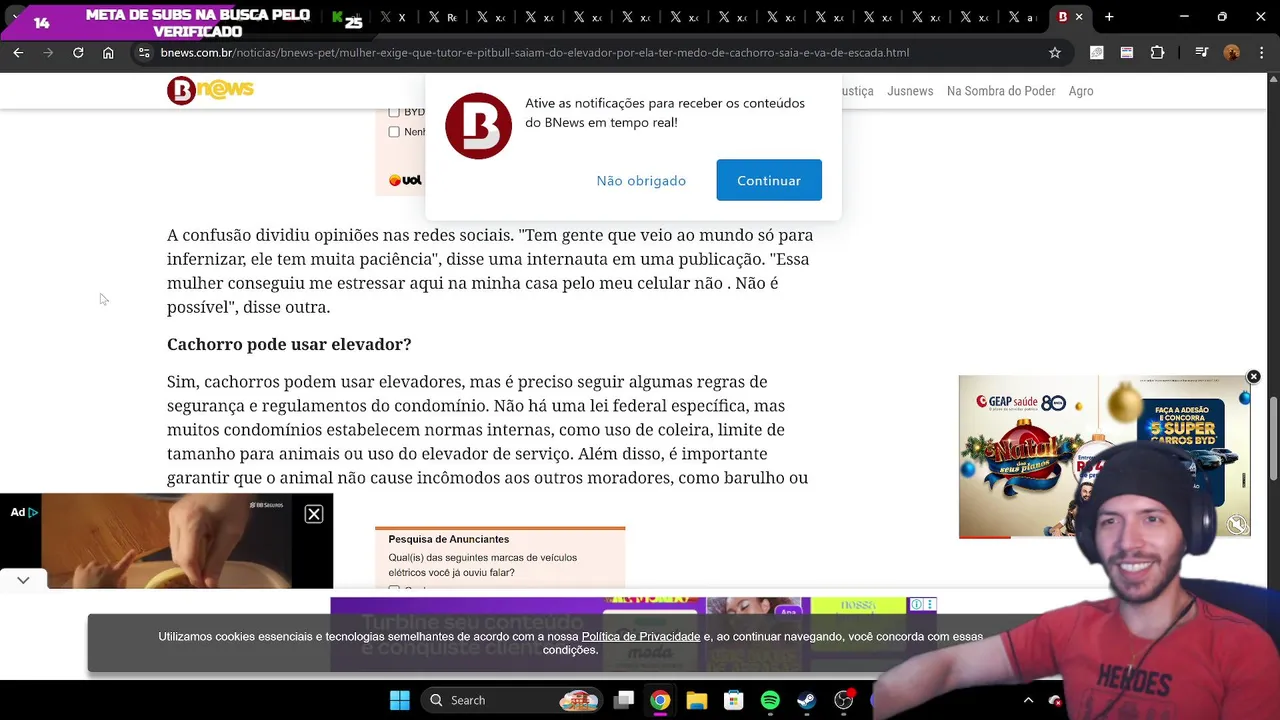Viewport: 1280px width, 720px height.
Task: Collapse the bottom-left ad with the chevron
Action: click(23, 580)
